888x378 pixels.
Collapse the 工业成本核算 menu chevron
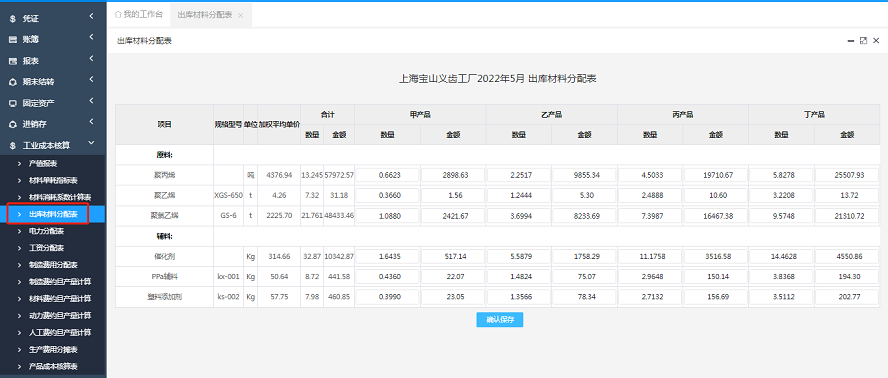click(91, 144)
